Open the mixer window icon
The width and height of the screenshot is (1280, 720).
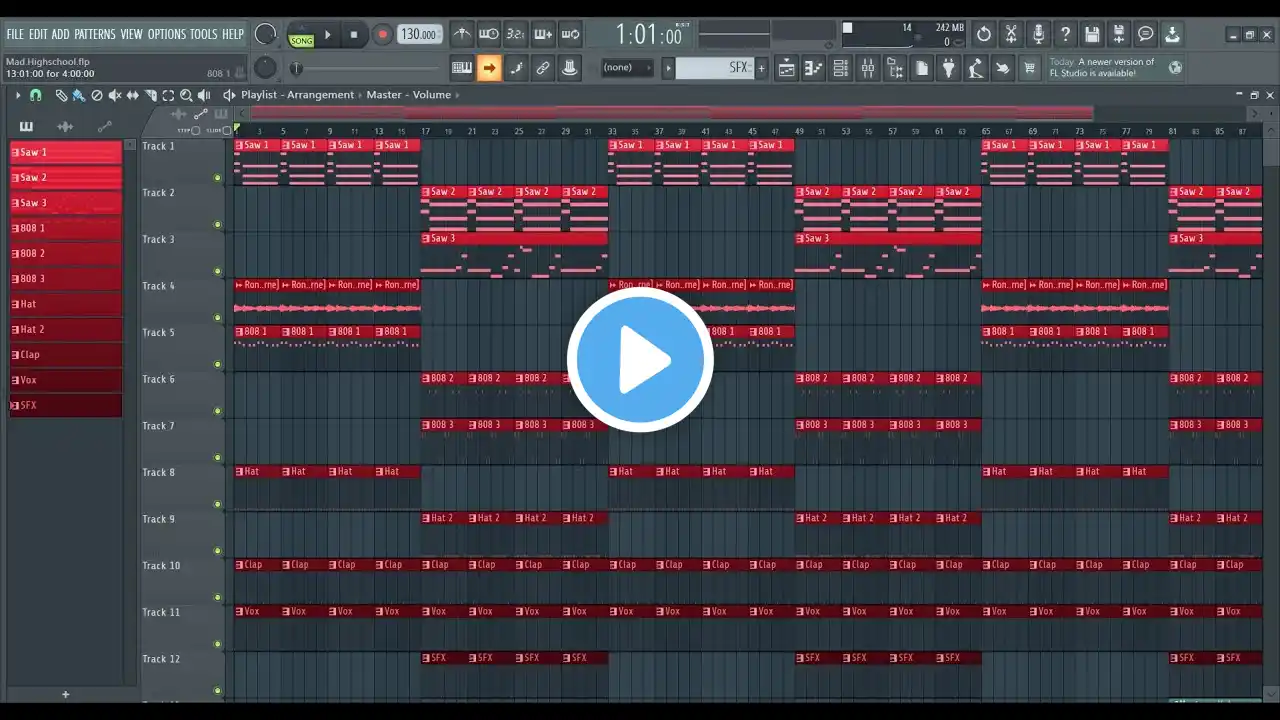868,68
